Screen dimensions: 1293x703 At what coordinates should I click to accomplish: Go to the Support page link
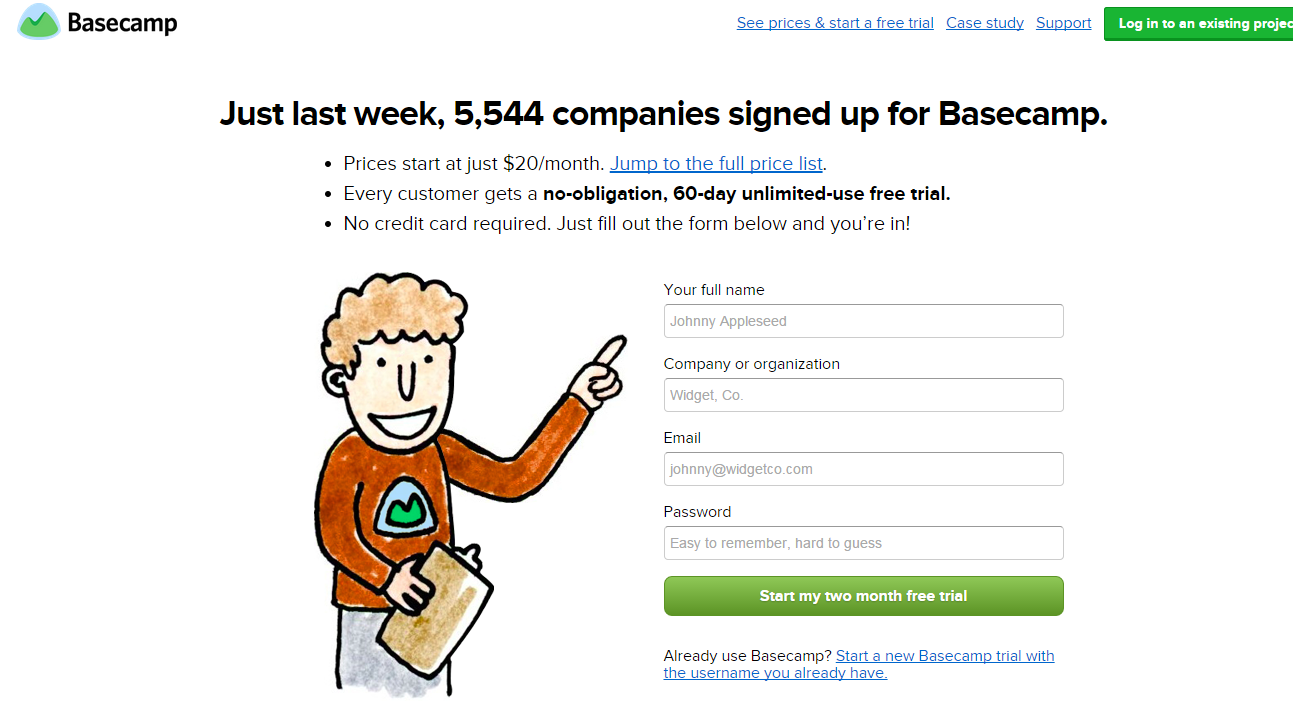1064,23
